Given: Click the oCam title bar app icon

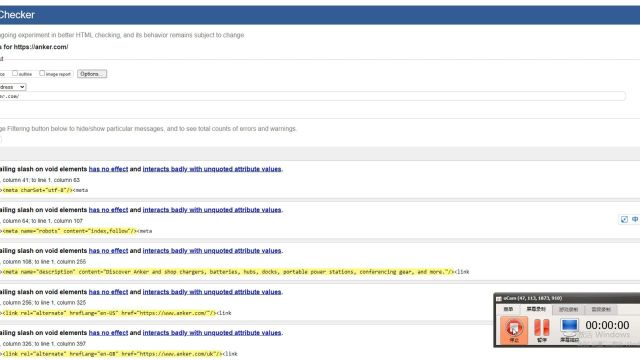Looking at the screenshot, I should click(498, 298).
